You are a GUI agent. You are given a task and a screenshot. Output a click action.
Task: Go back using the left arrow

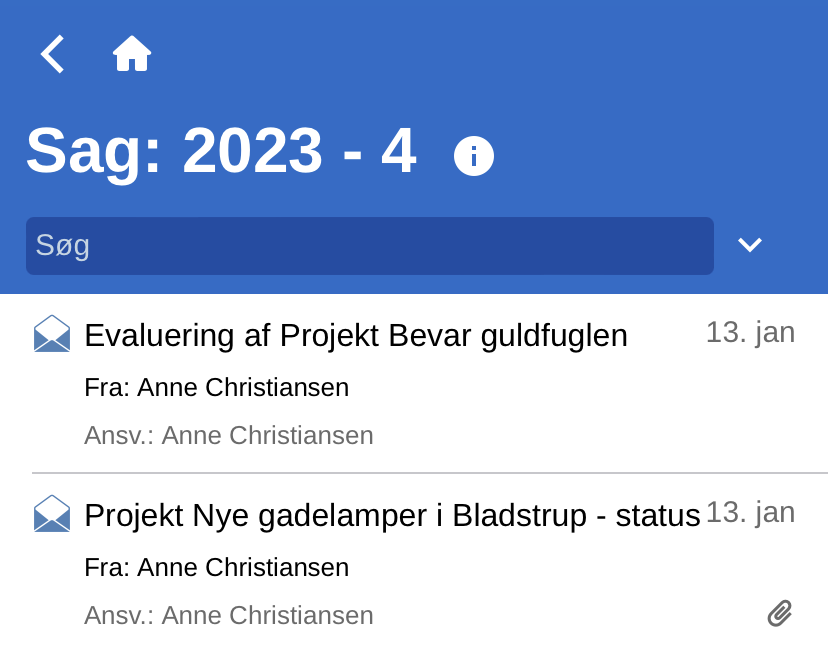point(52,54)
